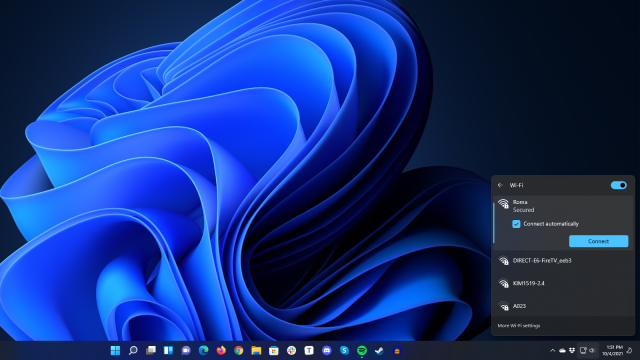Open Task View on taskbar
The width and height of the screenshot is (640, 360).
coord(151,350)
